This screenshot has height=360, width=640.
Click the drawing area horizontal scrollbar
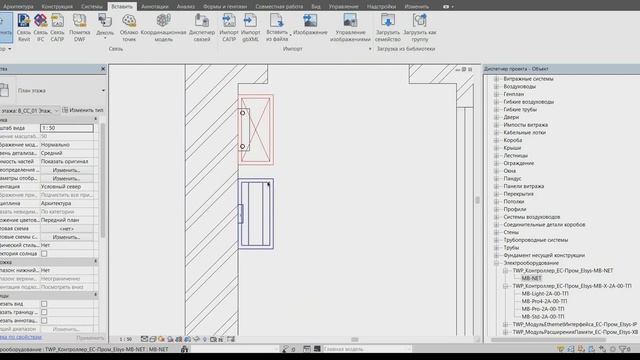click(x=355, y=339)
